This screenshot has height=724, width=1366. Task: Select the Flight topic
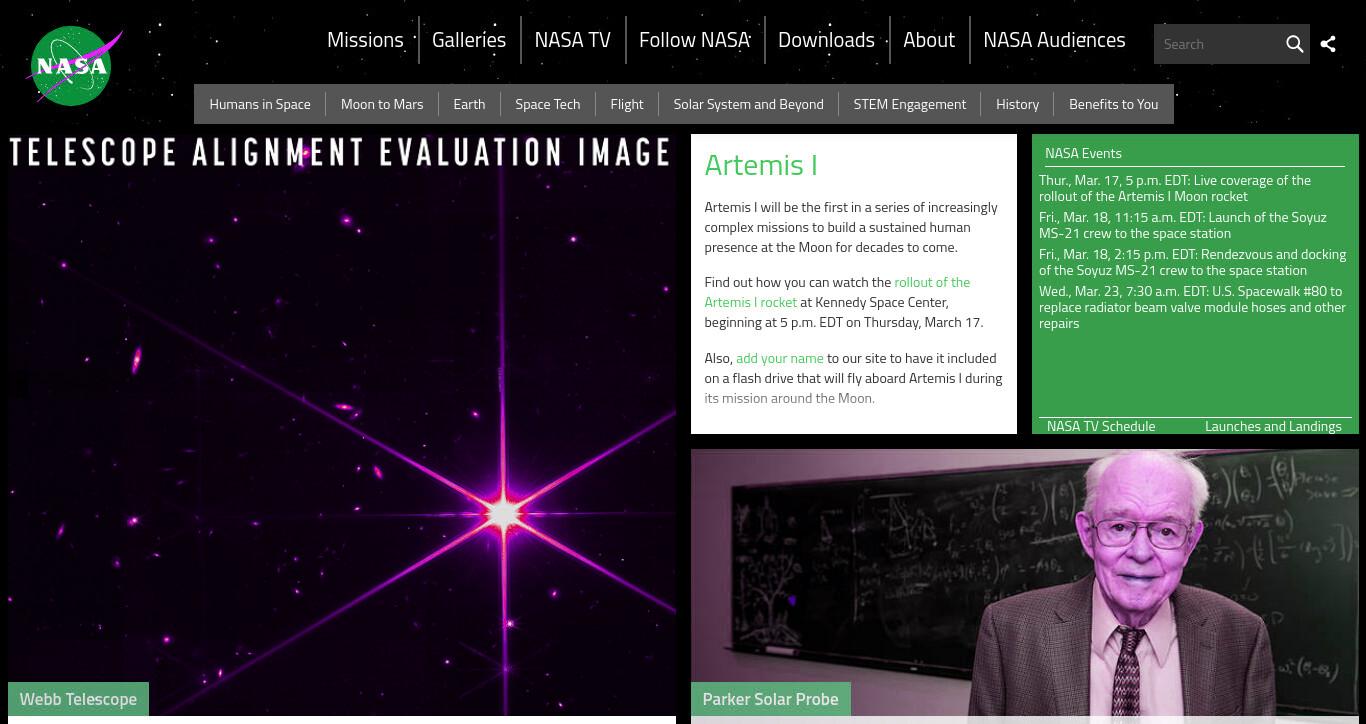pos(627,104)
